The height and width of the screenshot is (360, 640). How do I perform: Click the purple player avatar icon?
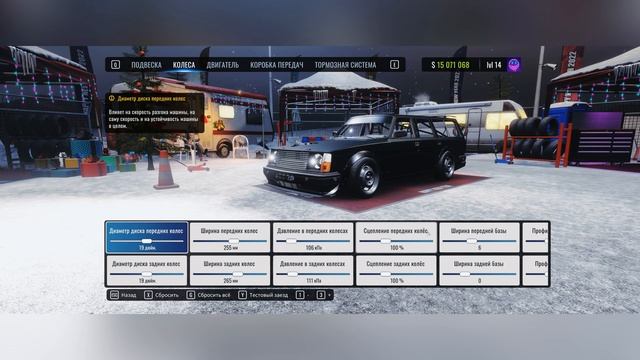(x=514, y=65)
